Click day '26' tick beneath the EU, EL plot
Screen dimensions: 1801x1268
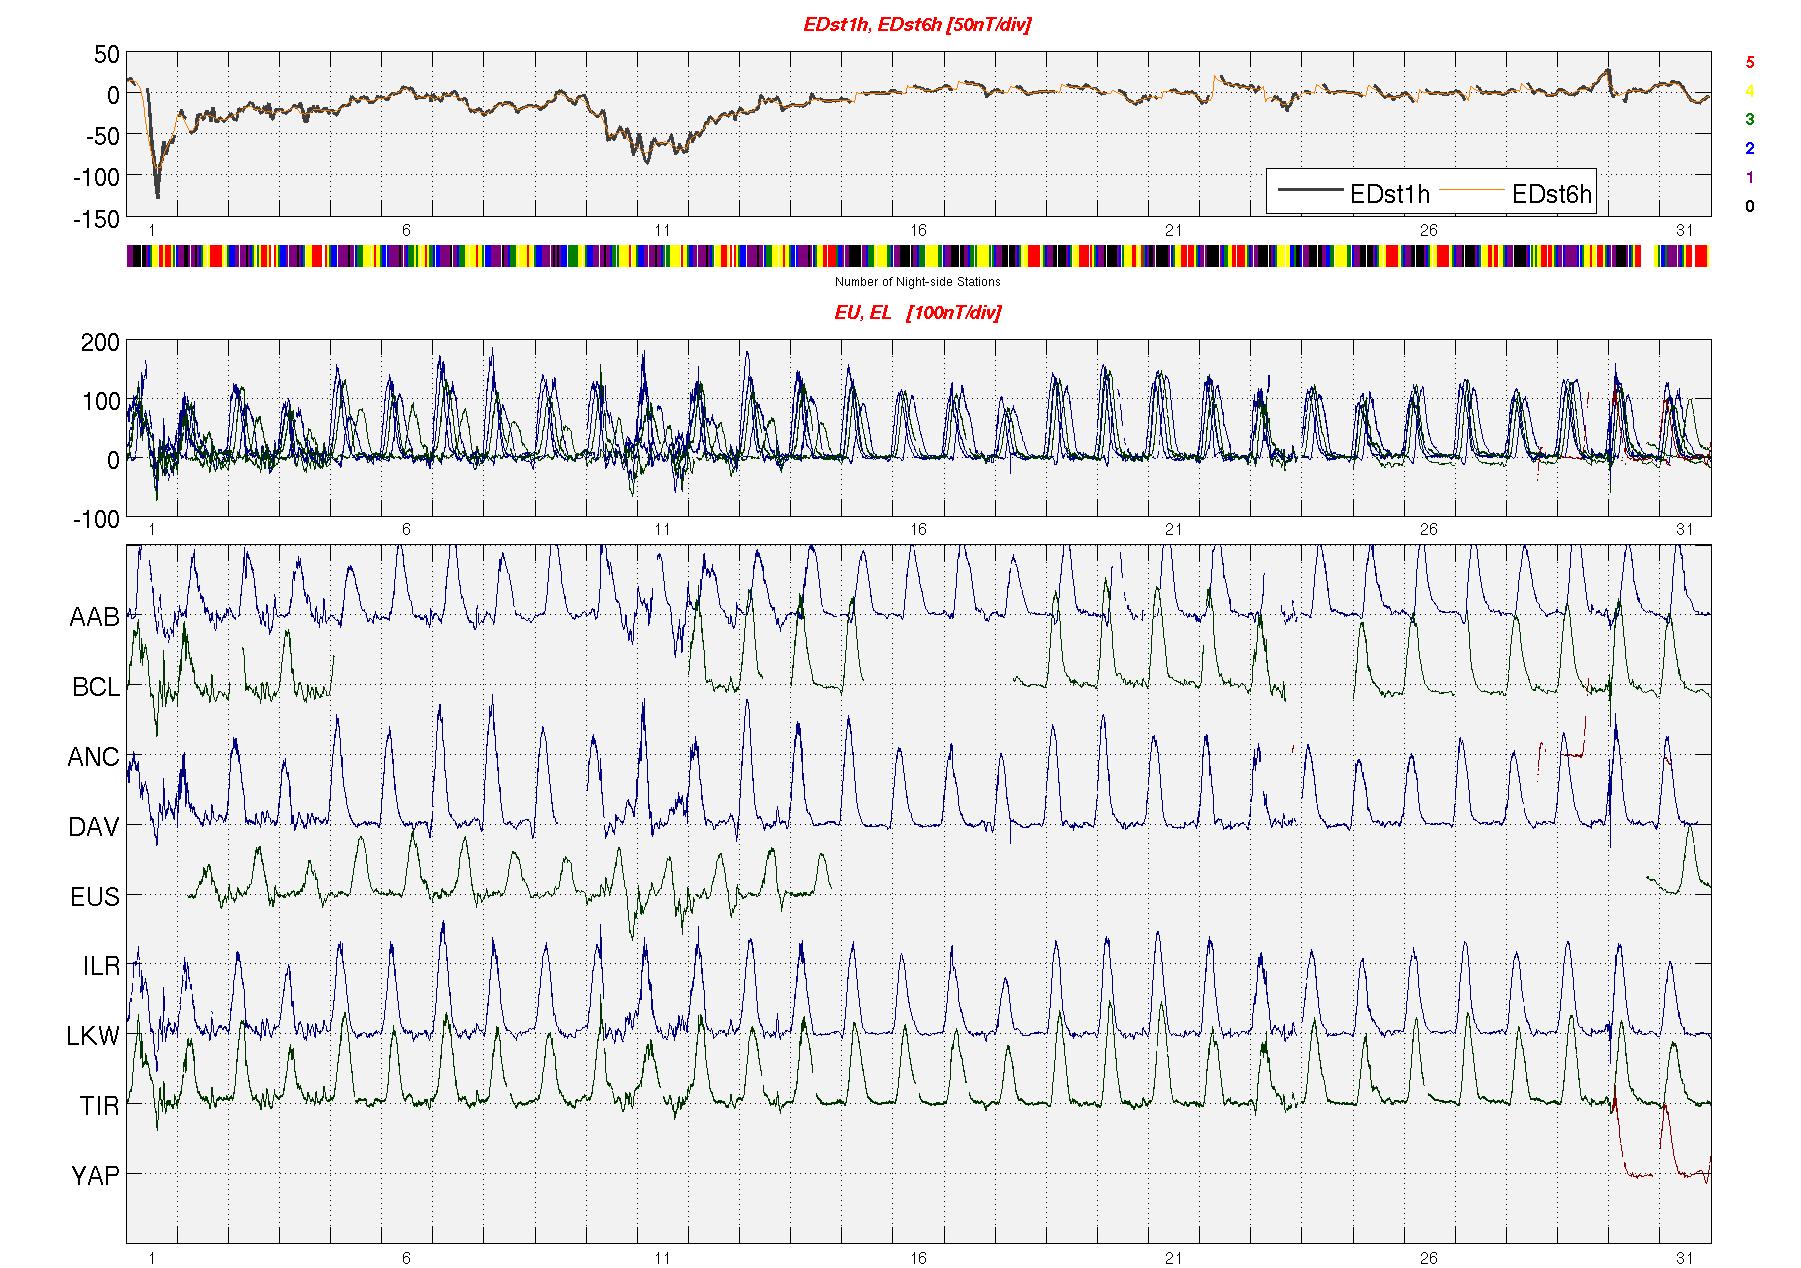(x=1429, y=530)
